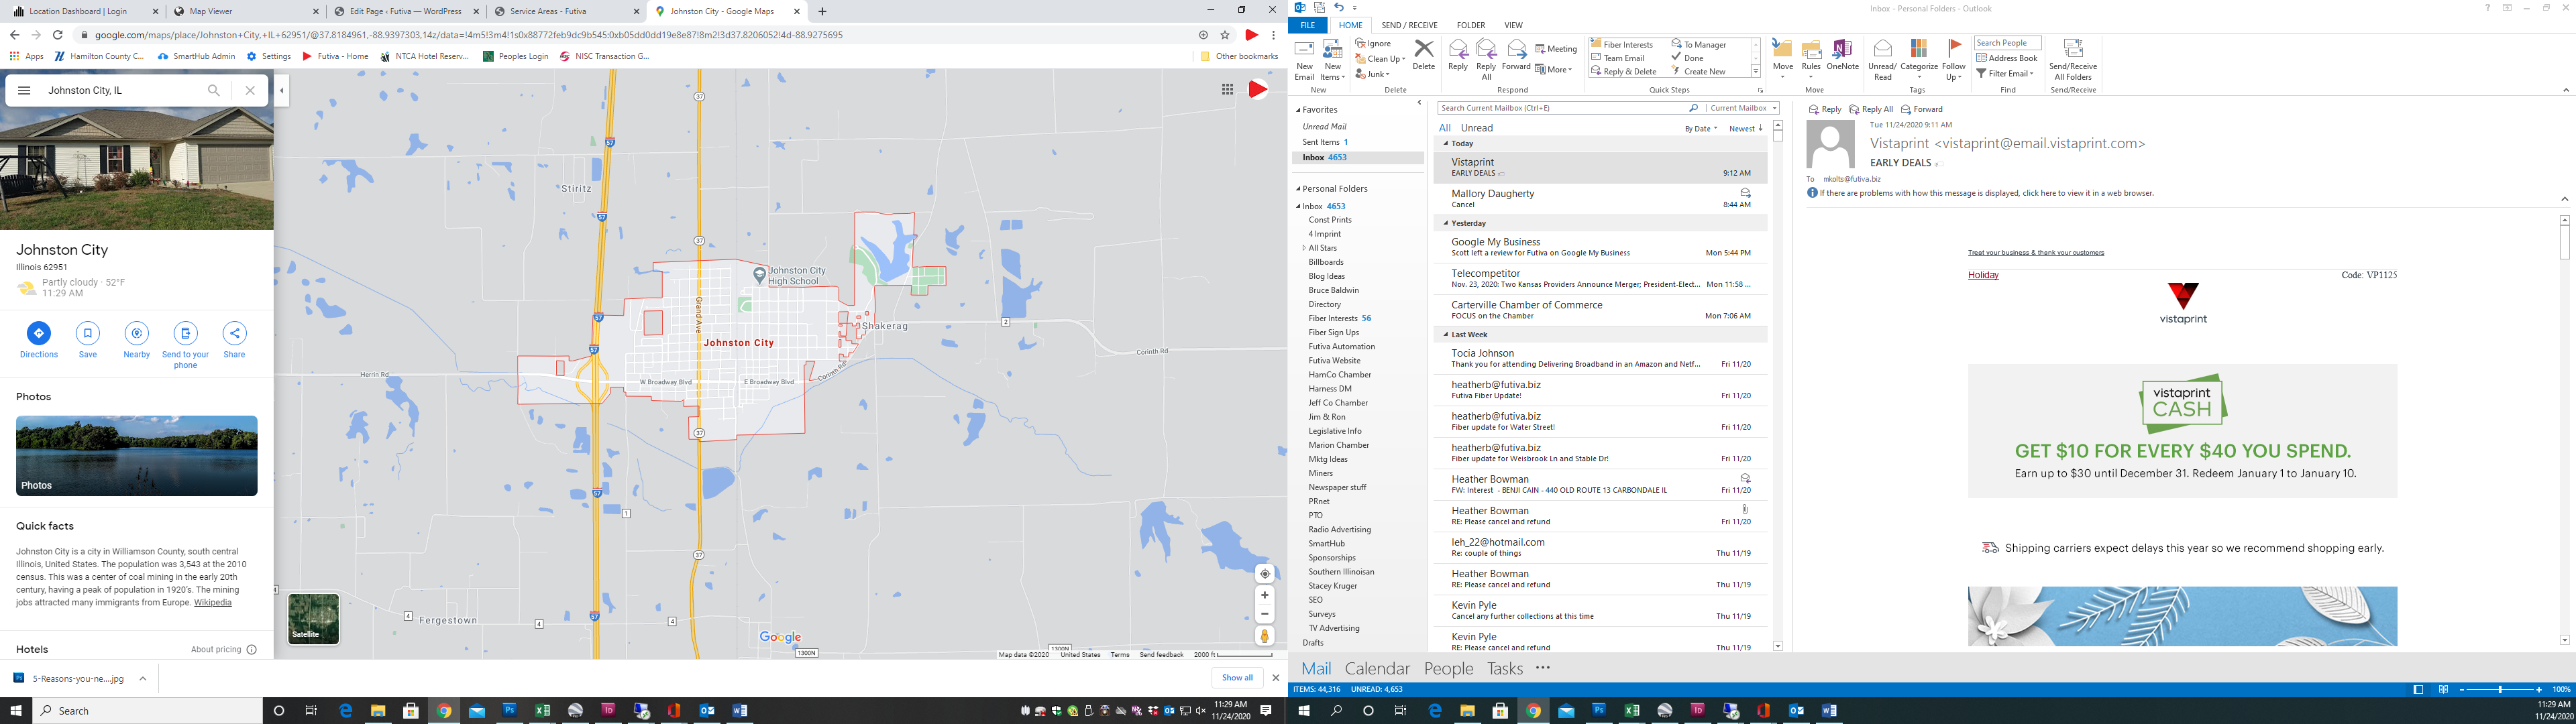Switch to Reading view in Outlook status bar
Image resolution: width=2576 pixels, height=724 pixels.
[2443, 689]
